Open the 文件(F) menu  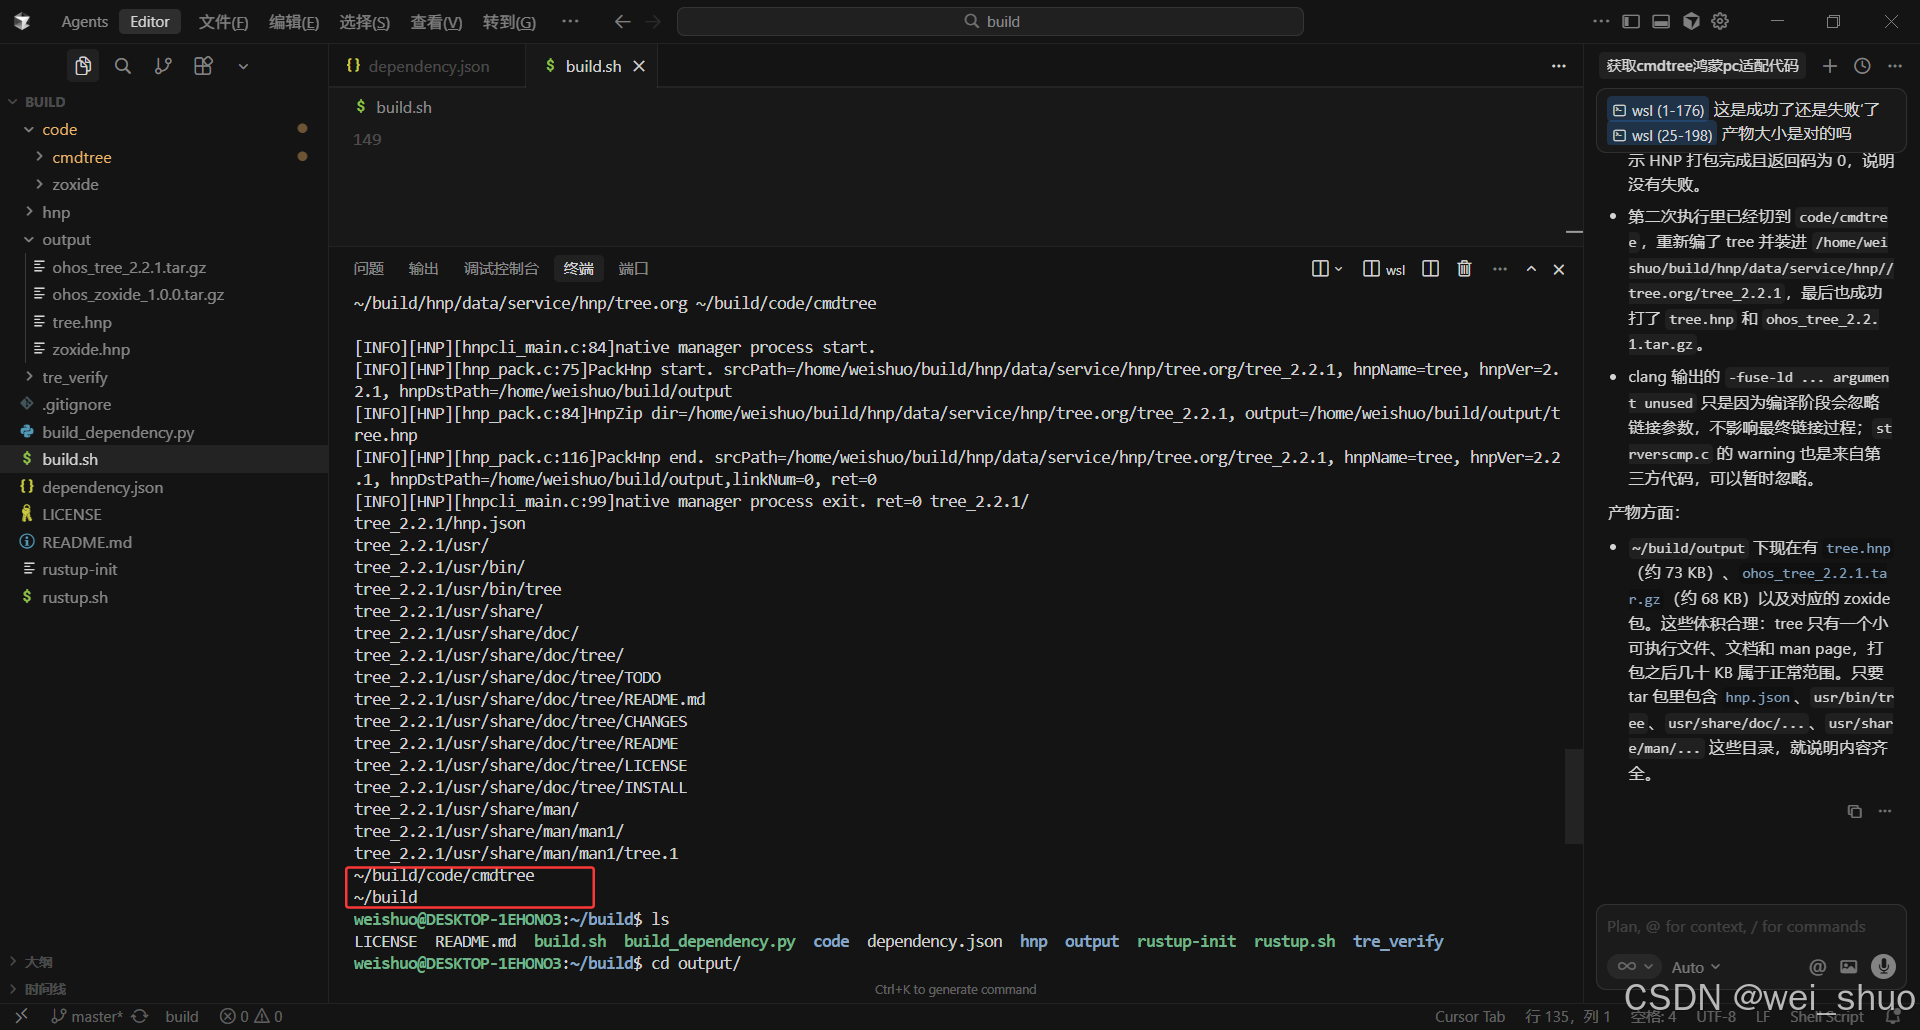pos(223,22)
